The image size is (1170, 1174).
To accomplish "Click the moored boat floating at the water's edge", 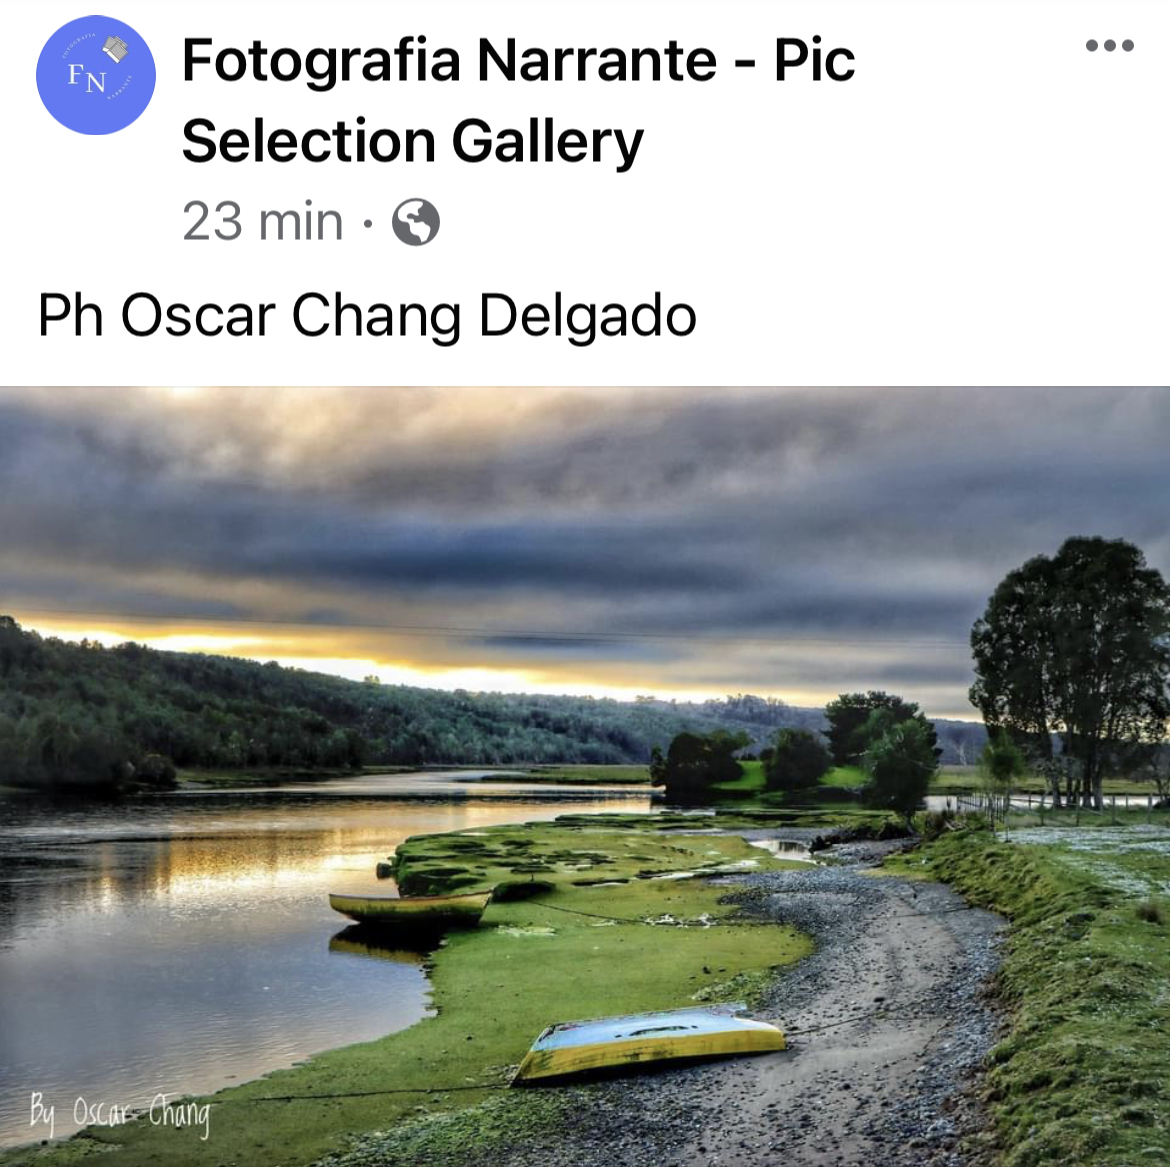I will pos(410,907).
